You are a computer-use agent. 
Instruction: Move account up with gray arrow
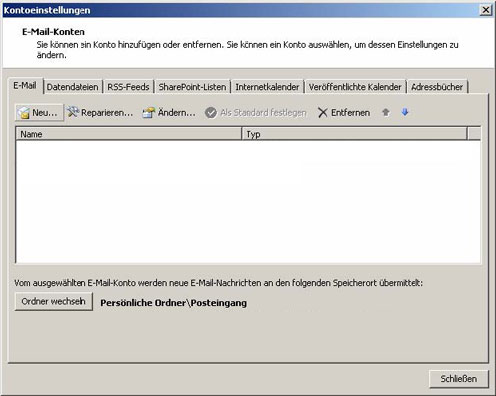point(386,112)
